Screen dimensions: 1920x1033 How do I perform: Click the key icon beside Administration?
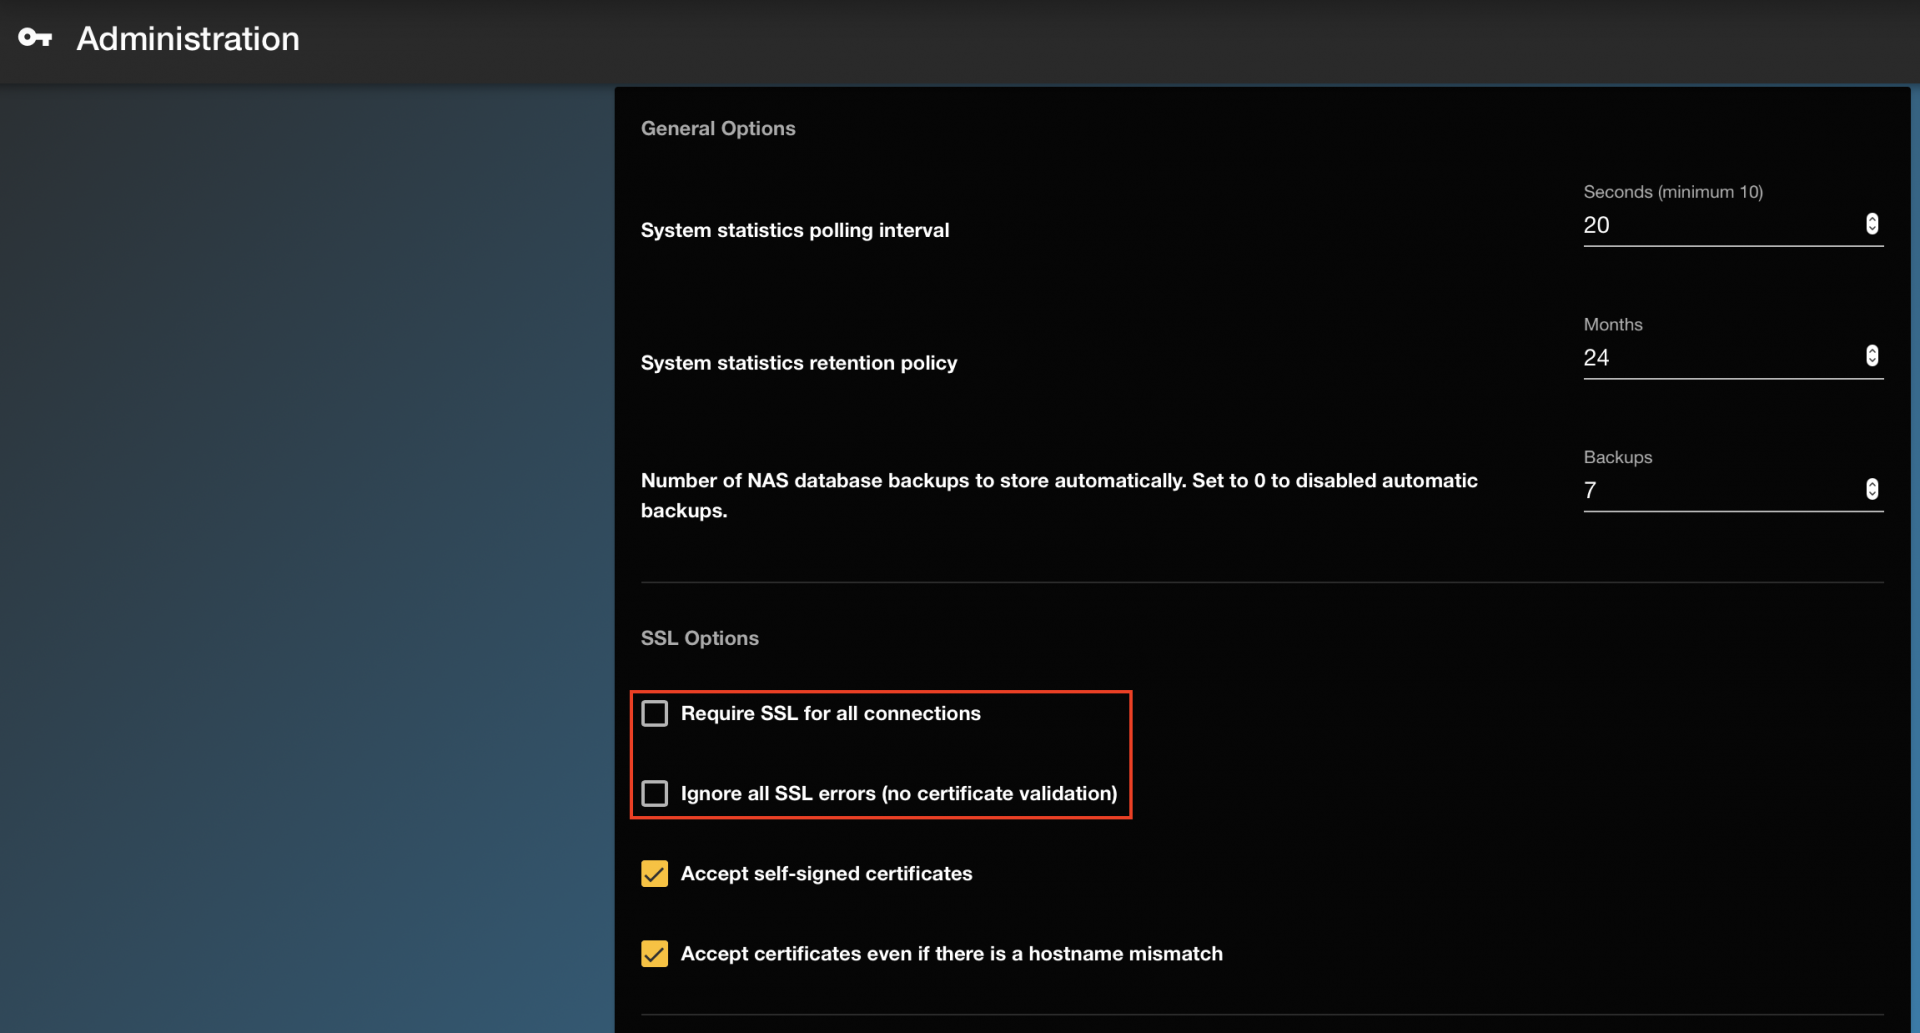[x=35, y=38]
